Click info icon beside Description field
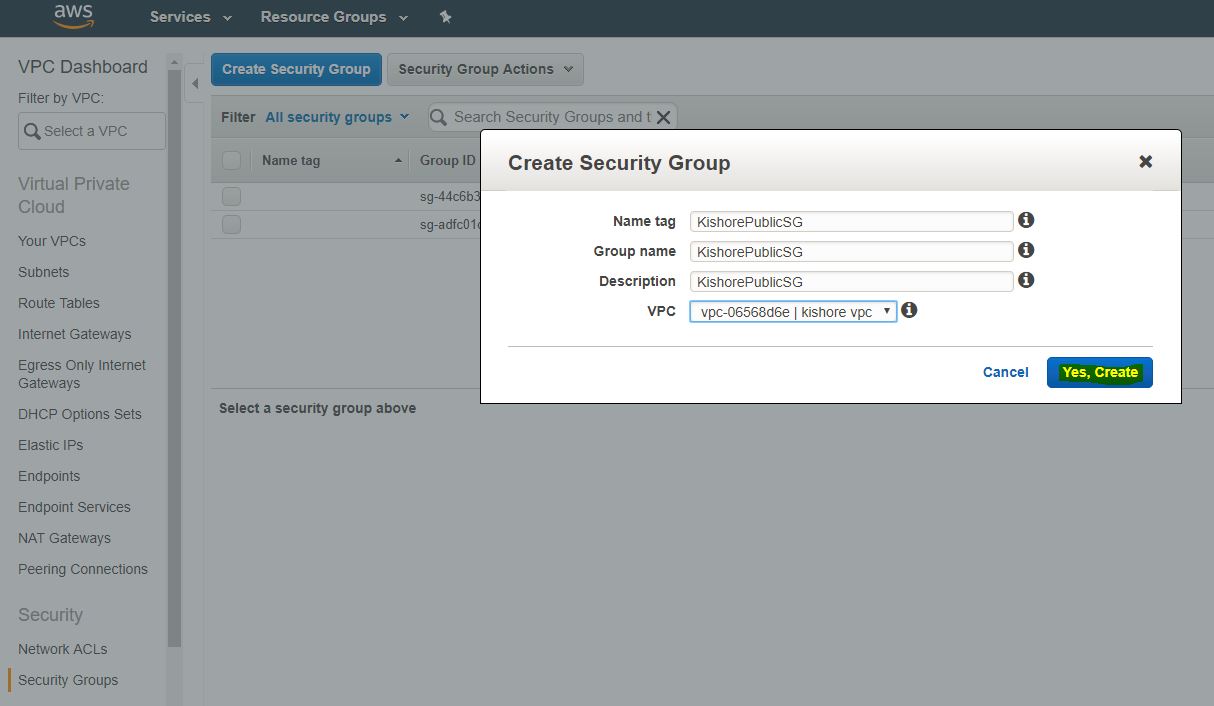 [x=1025, y=280]
